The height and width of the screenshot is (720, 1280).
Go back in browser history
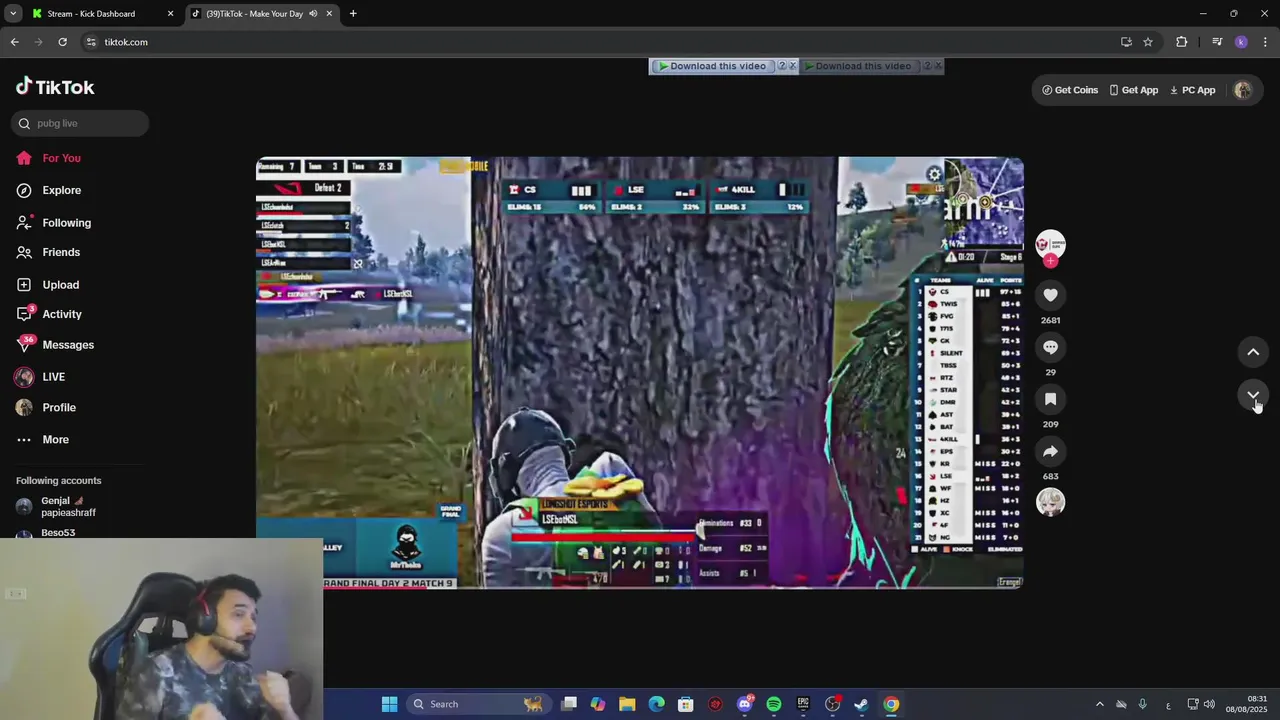pos(14,42)
